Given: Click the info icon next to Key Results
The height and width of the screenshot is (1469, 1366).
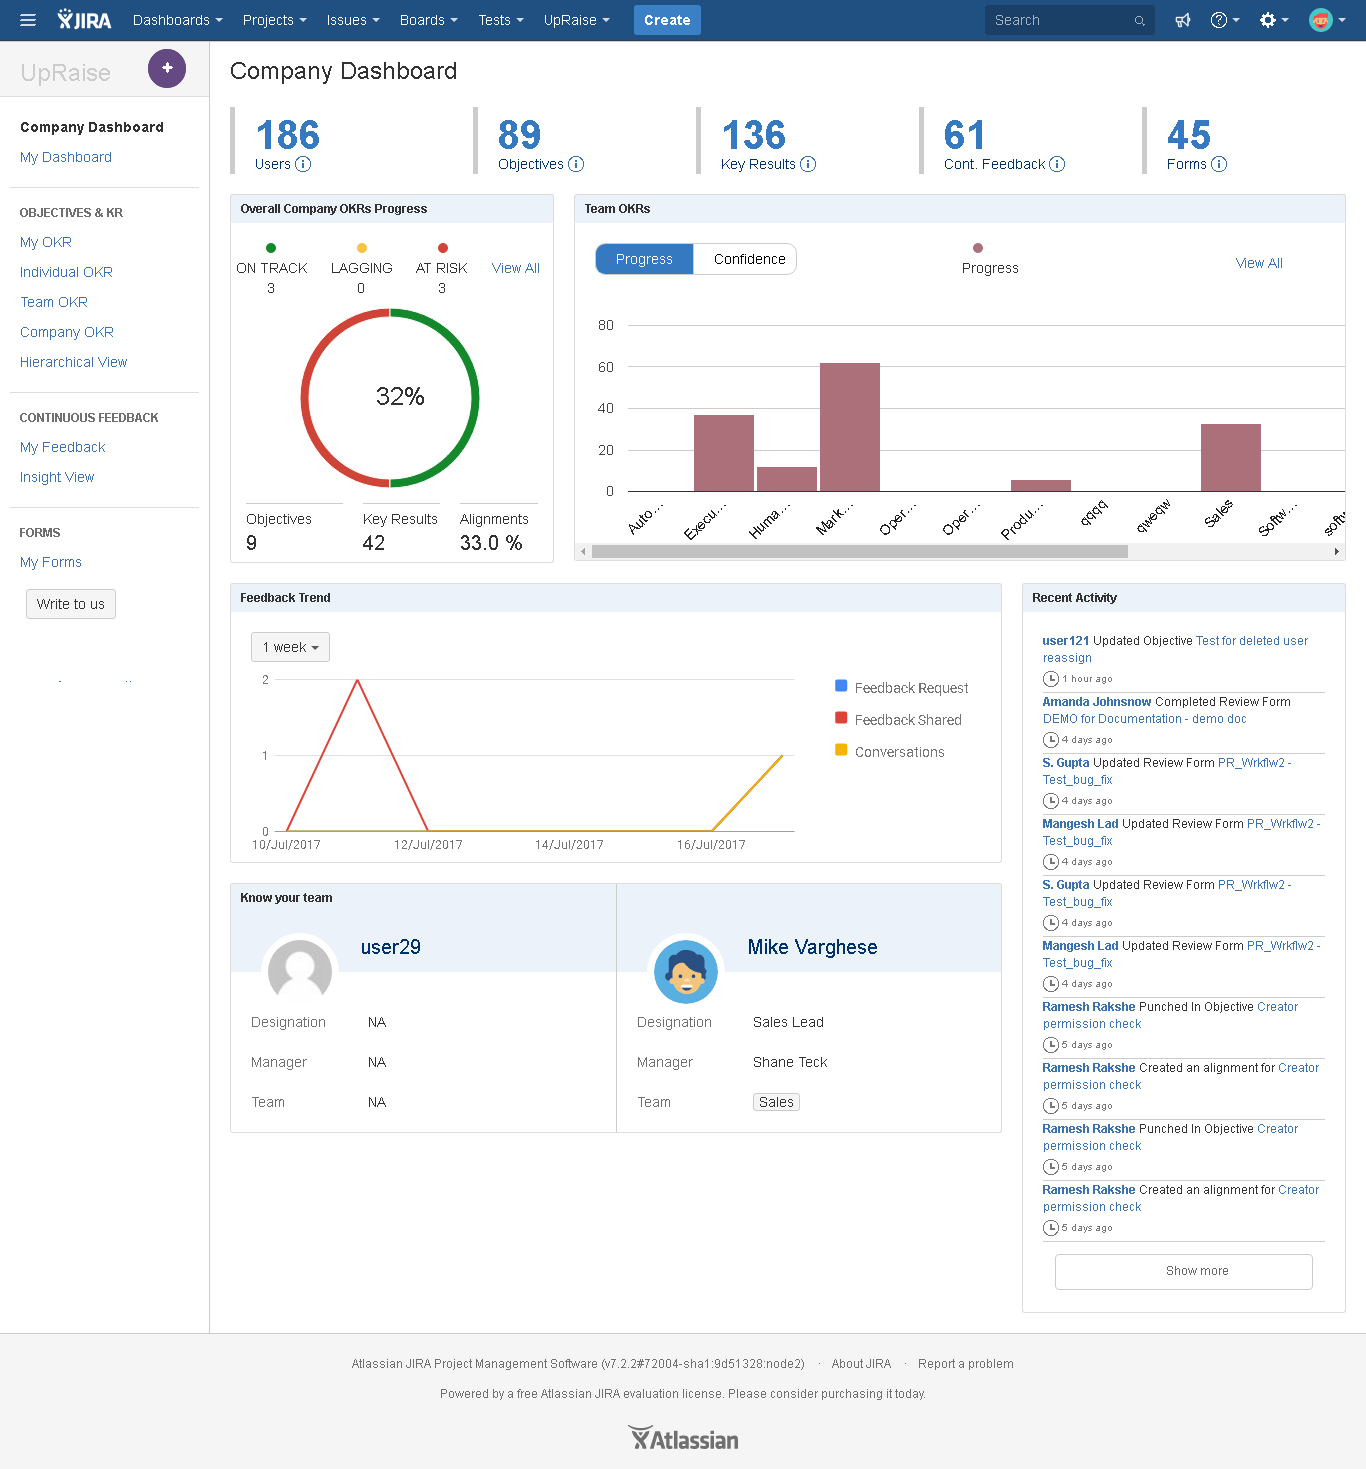Looking at the screenshot, I should tap(808, 164).
